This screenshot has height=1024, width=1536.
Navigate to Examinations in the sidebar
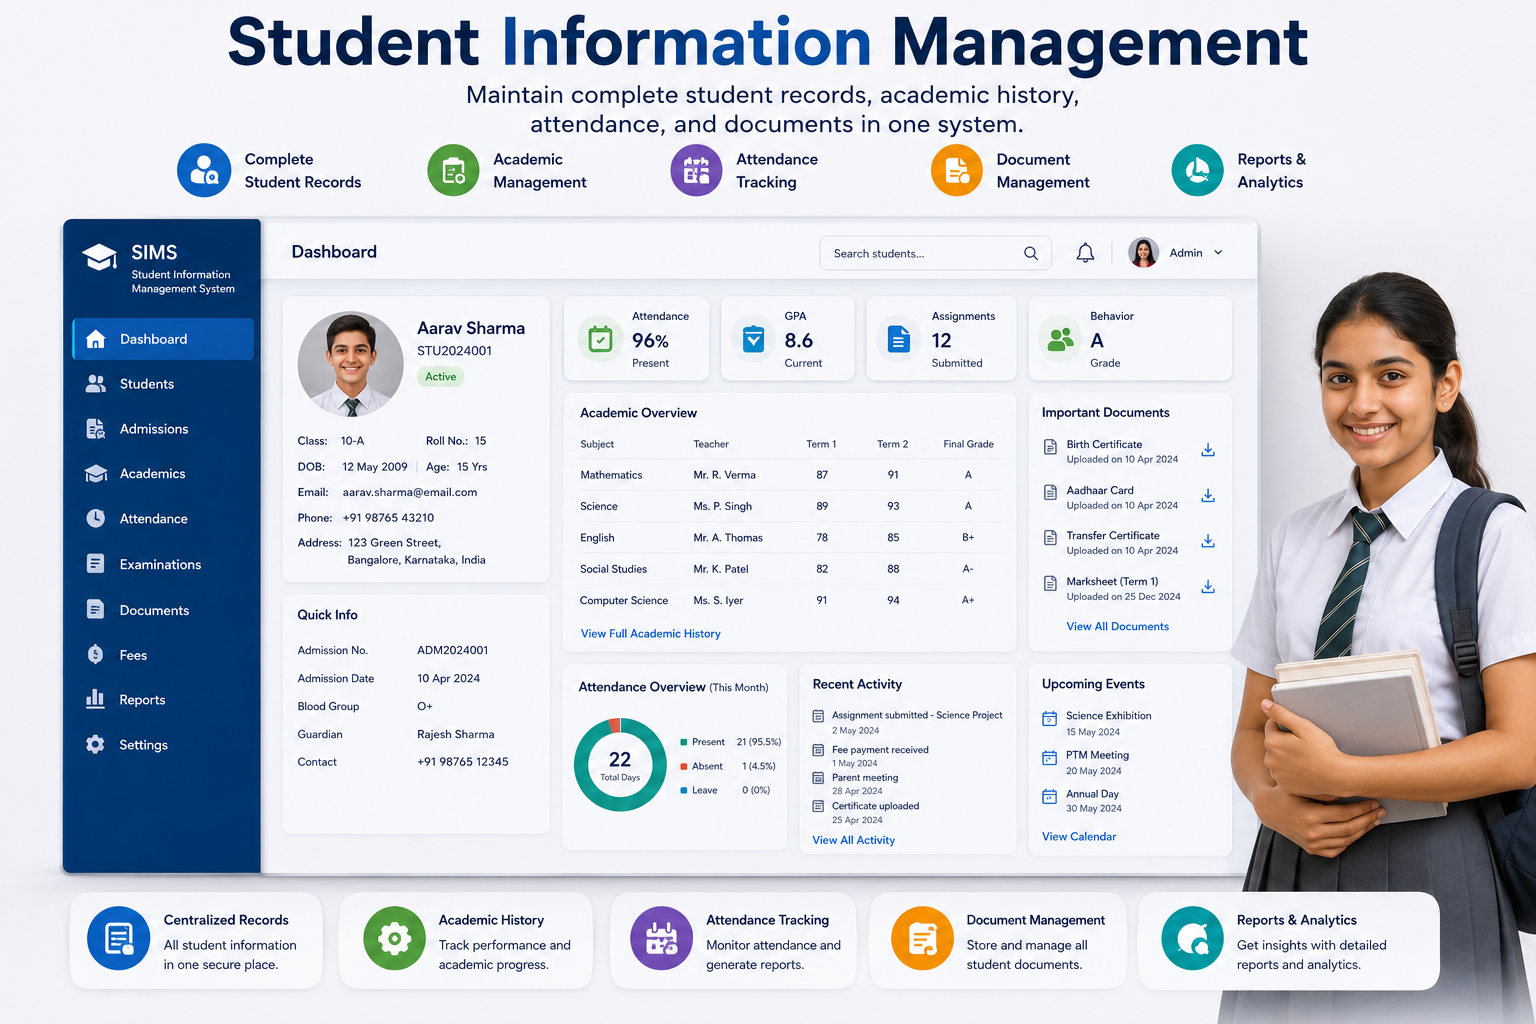(163, 565)
